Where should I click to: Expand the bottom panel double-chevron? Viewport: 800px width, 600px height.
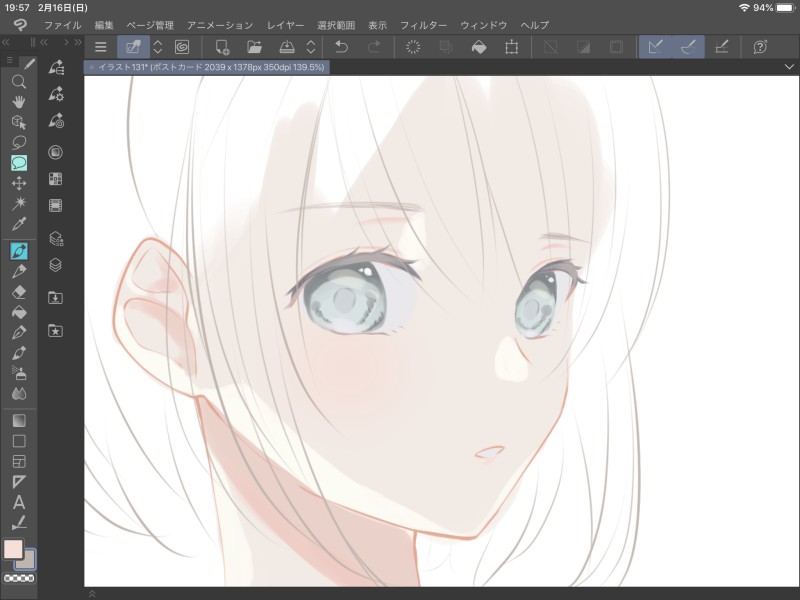92,594
